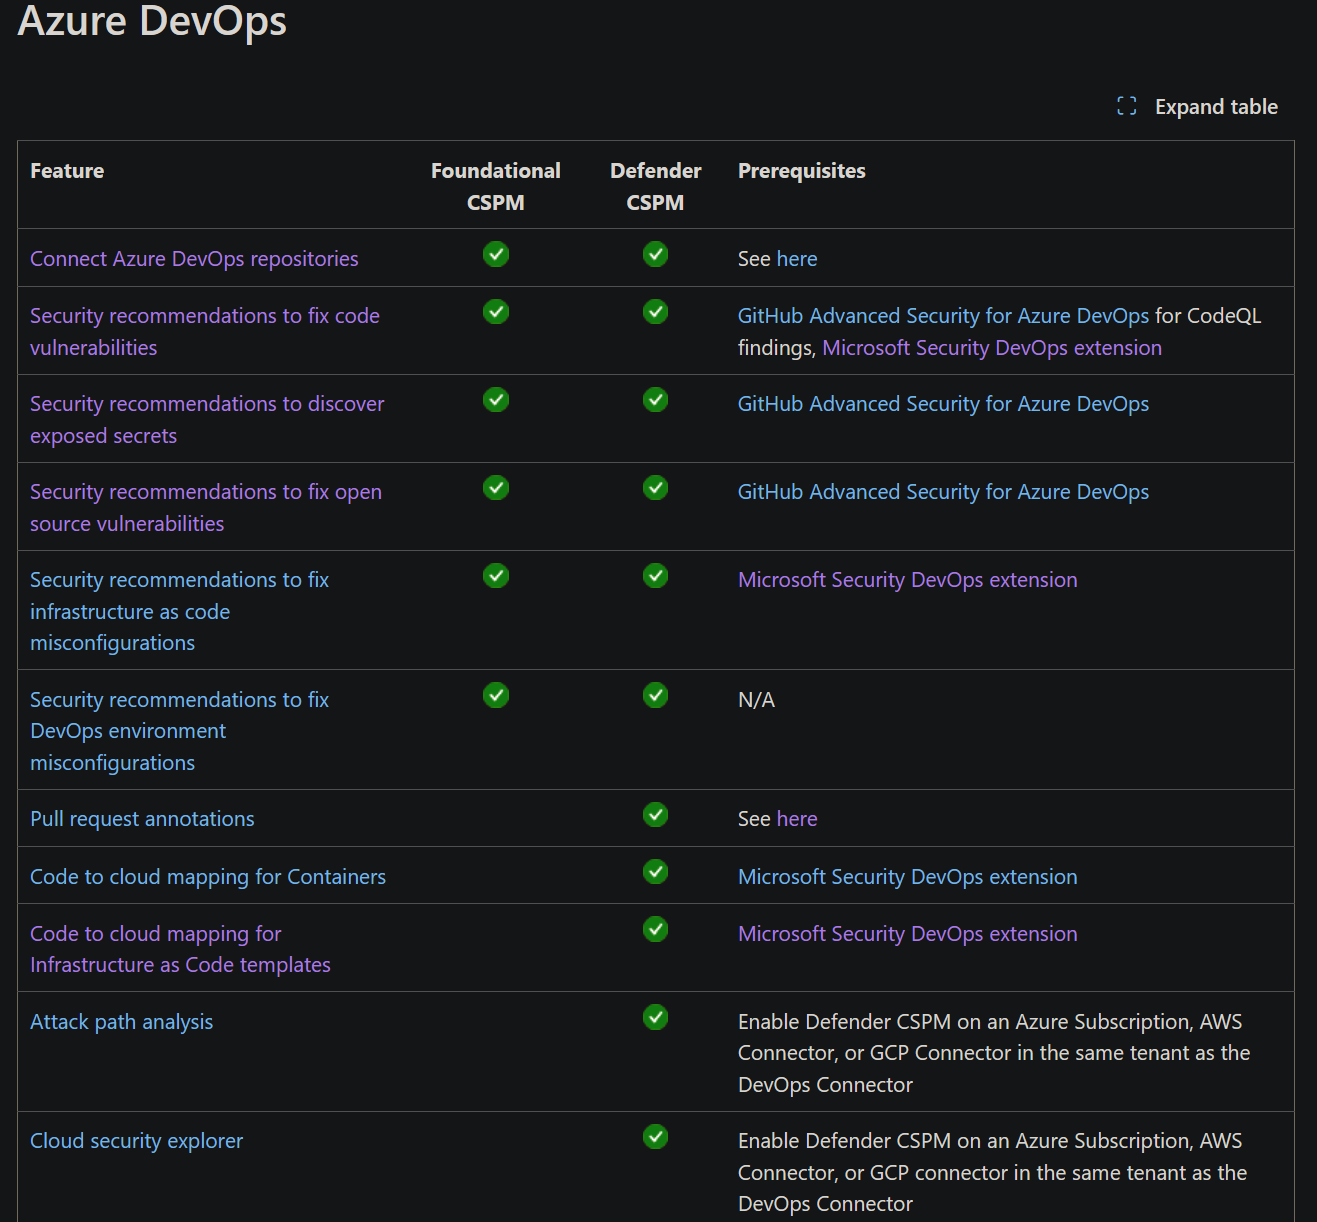Open fix infrastructure as code misconfigurations link
Image resolution: width=1317 pixels, height=1222 pixels.
click(179, 611)
